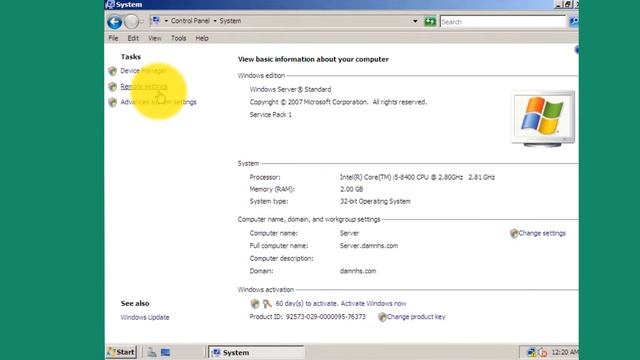This screenshot has width=640, height=360.
Task: Open Server Manager from Quick Launch
Action: (152, 352)
